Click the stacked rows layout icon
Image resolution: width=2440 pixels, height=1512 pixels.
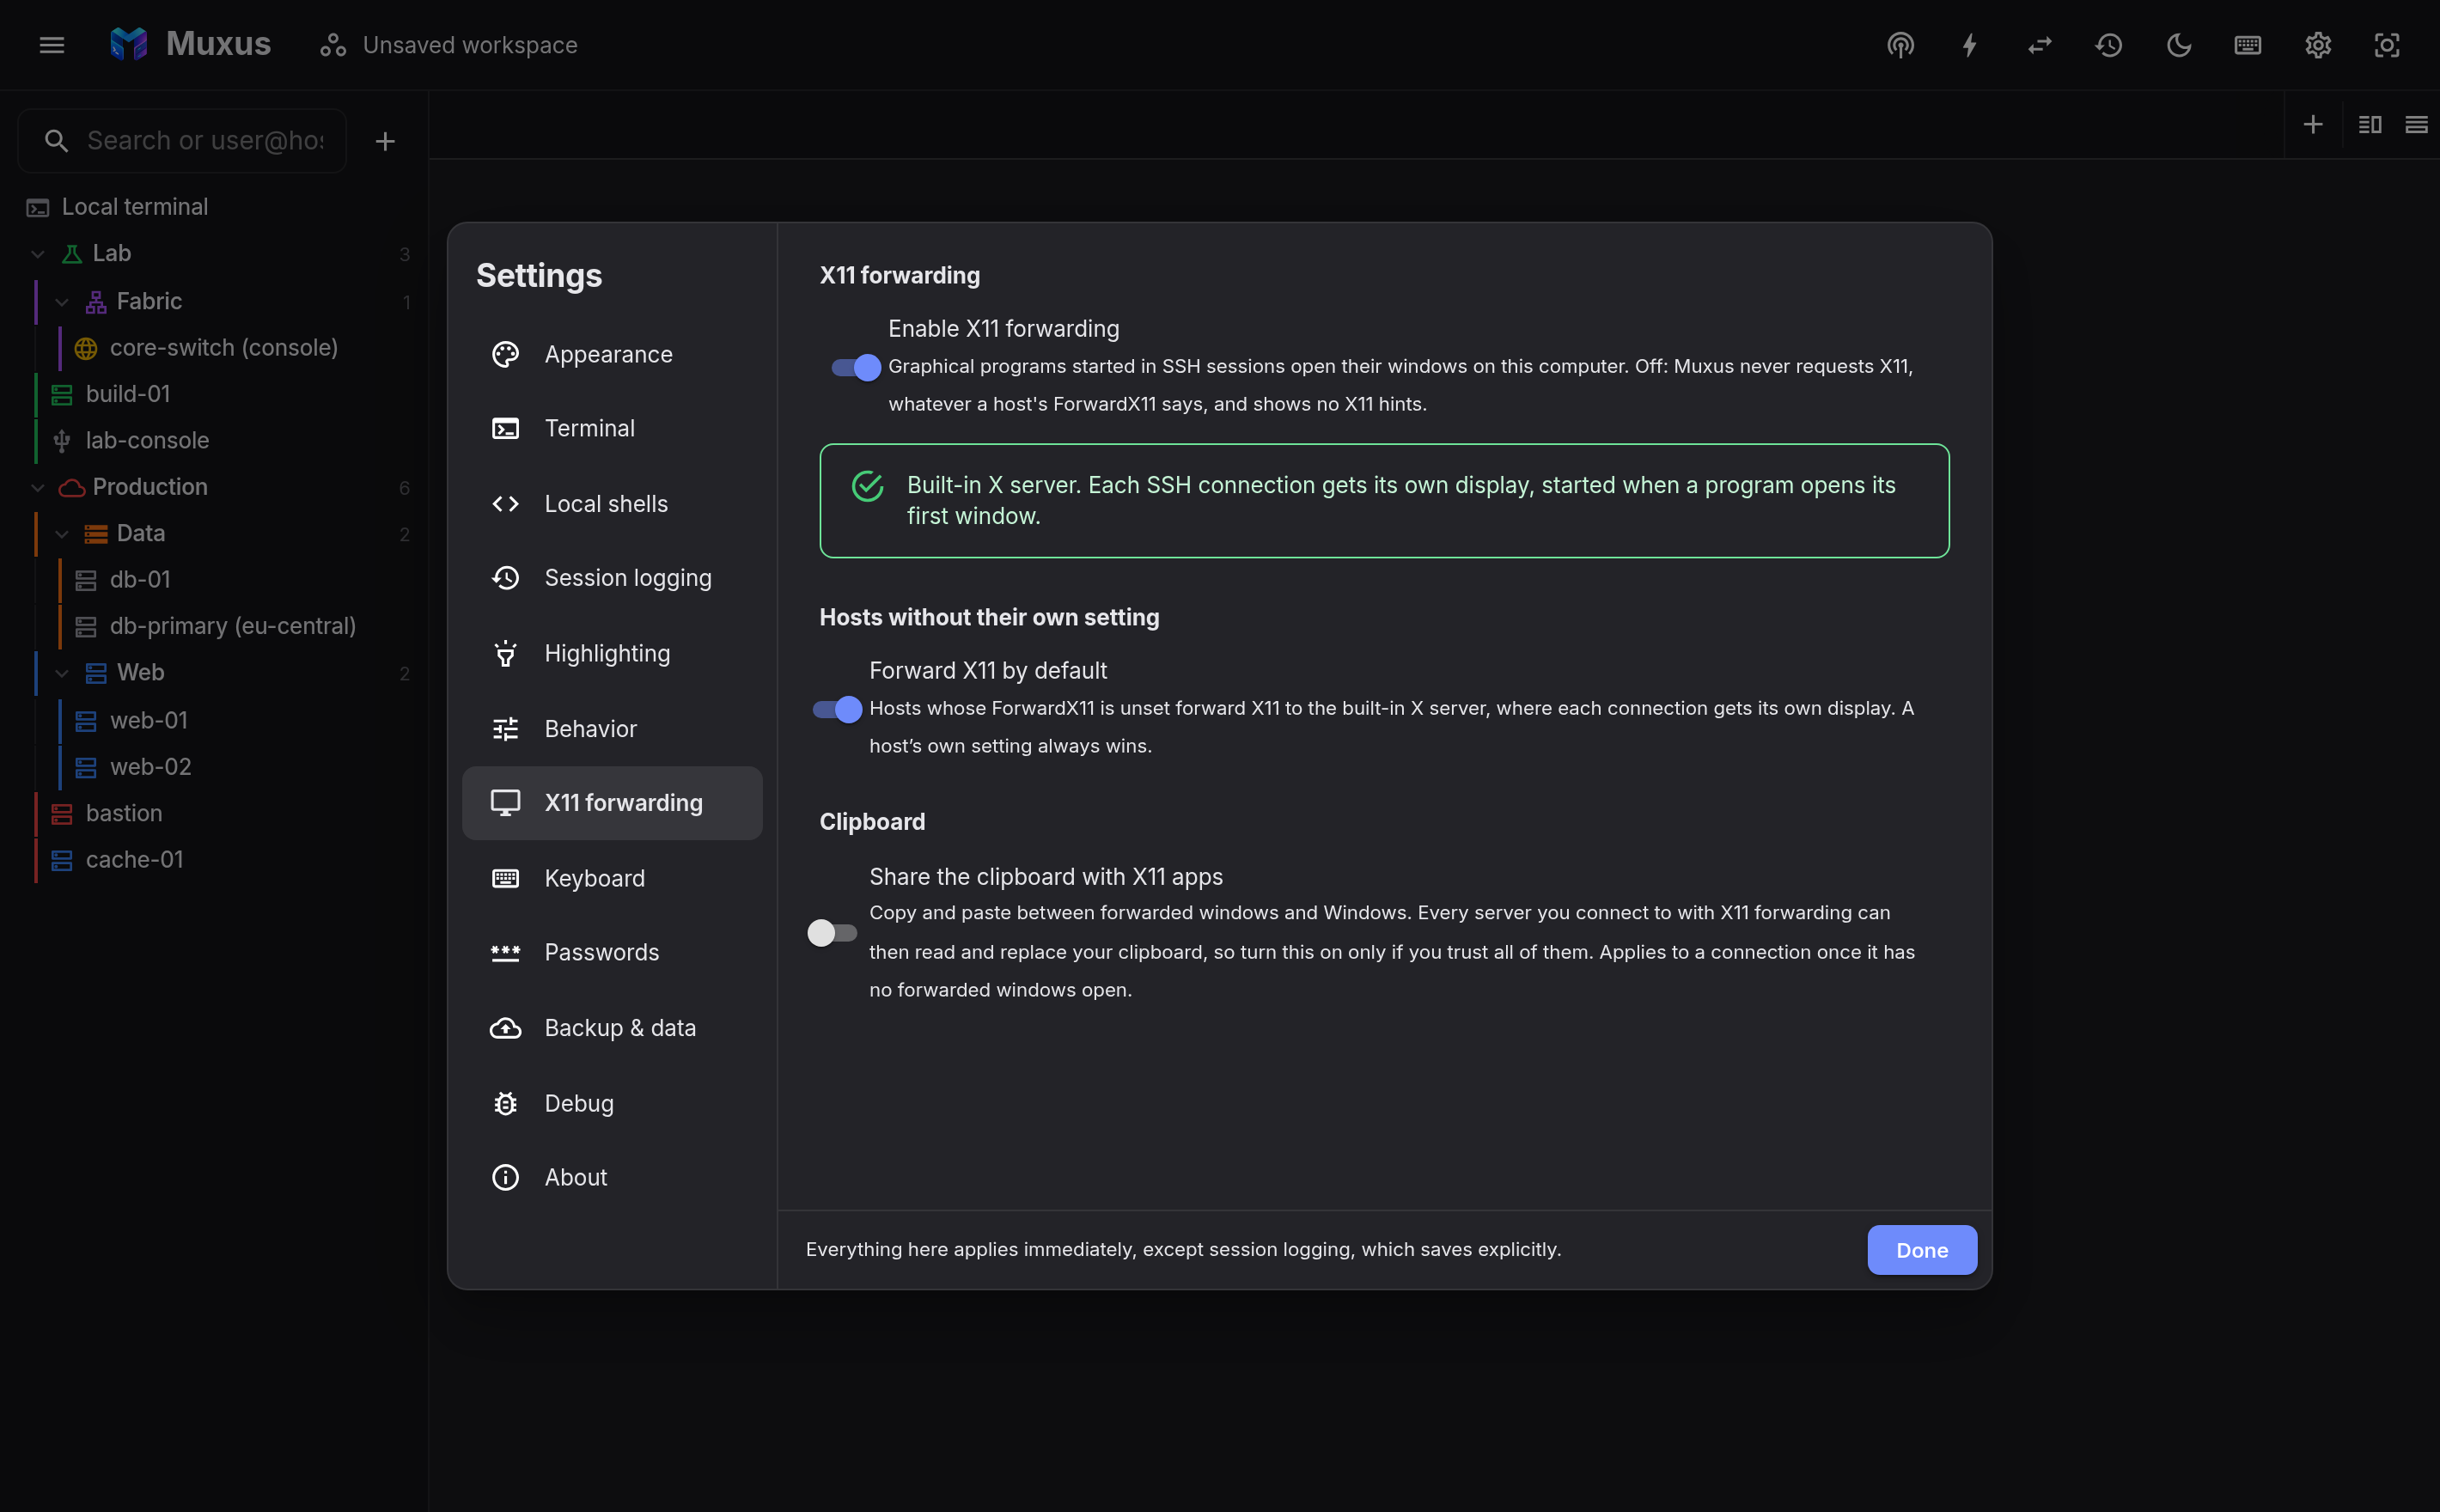(2416, 124)
